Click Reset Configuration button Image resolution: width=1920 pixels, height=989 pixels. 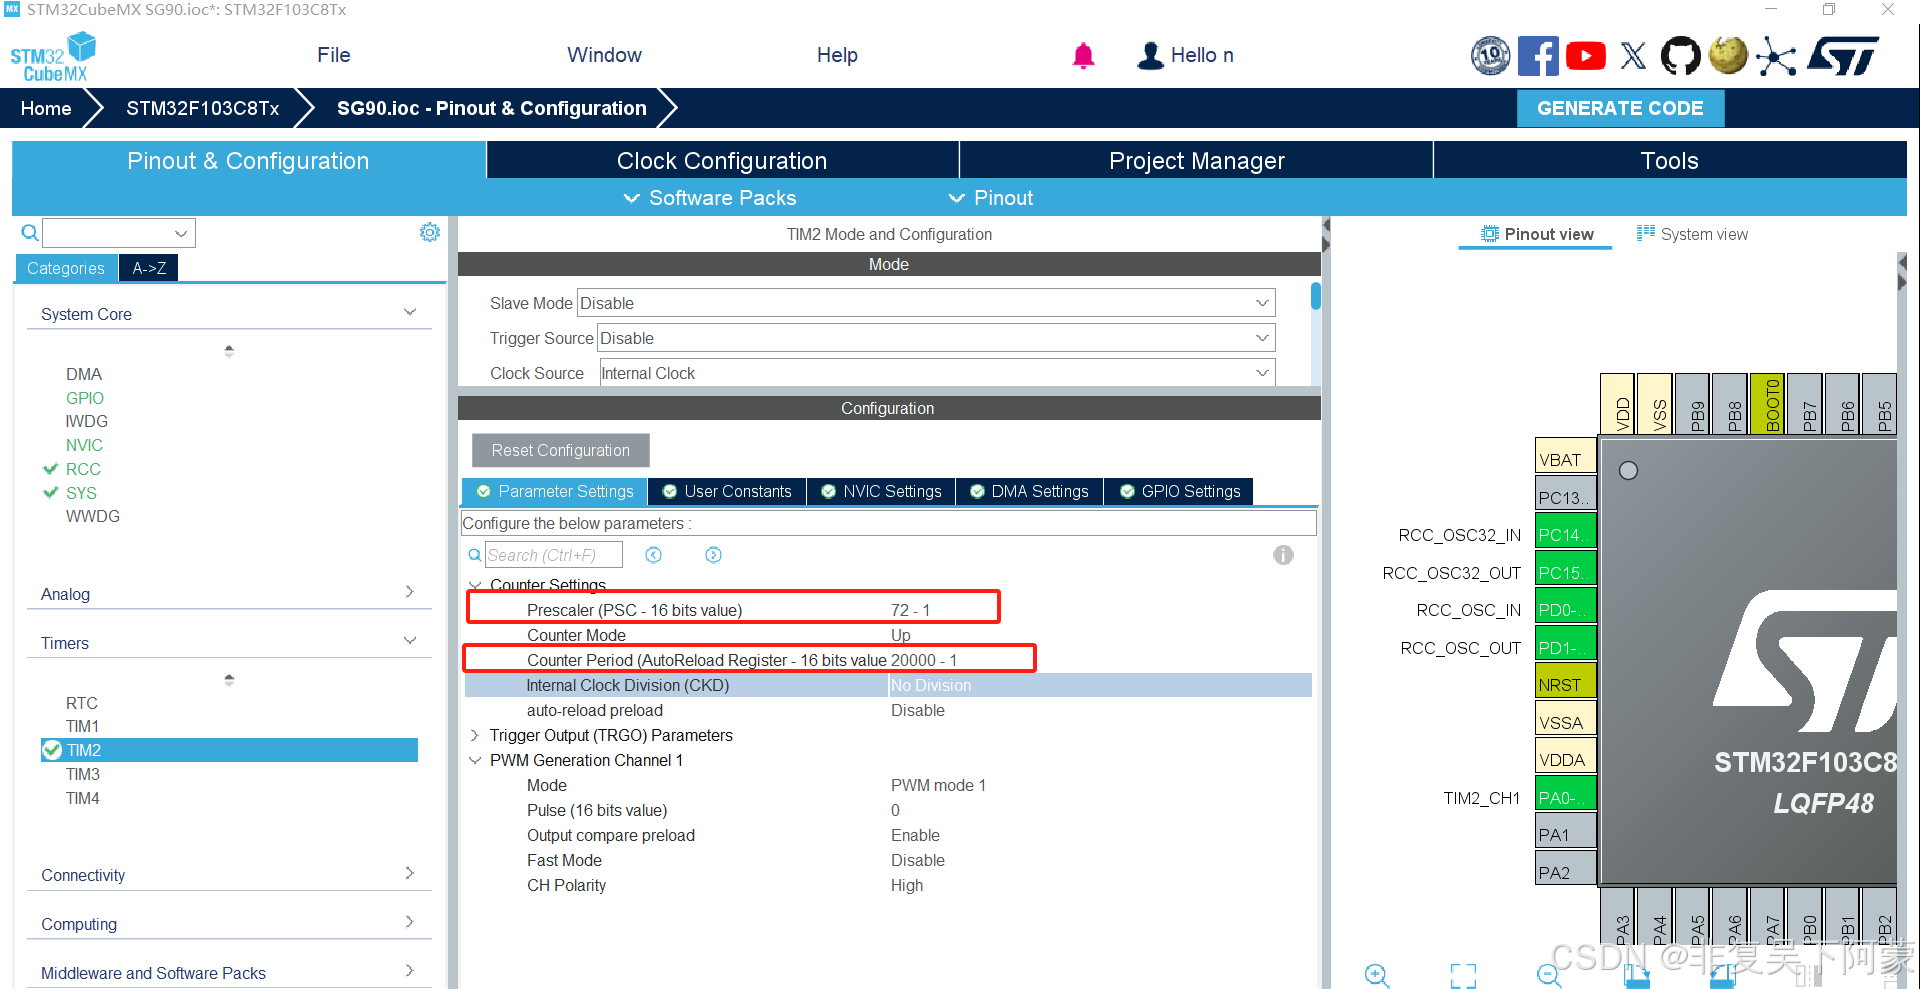(x=561, y=450)
